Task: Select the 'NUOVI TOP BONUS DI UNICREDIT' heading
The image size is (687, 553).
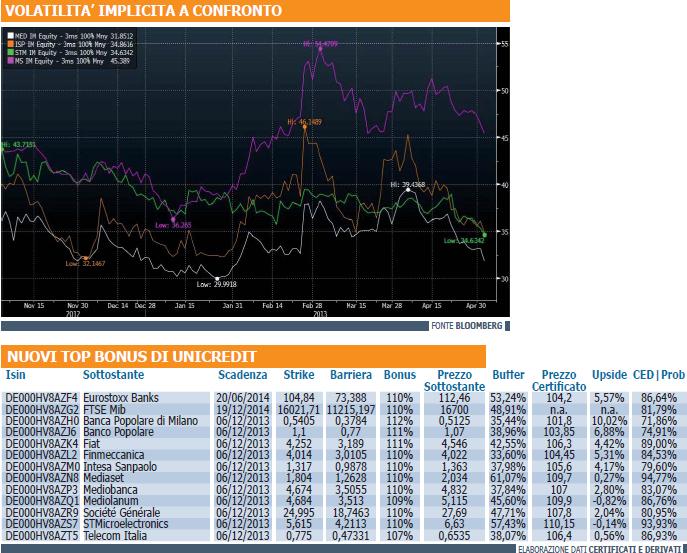Action: (x=131, y=357)
